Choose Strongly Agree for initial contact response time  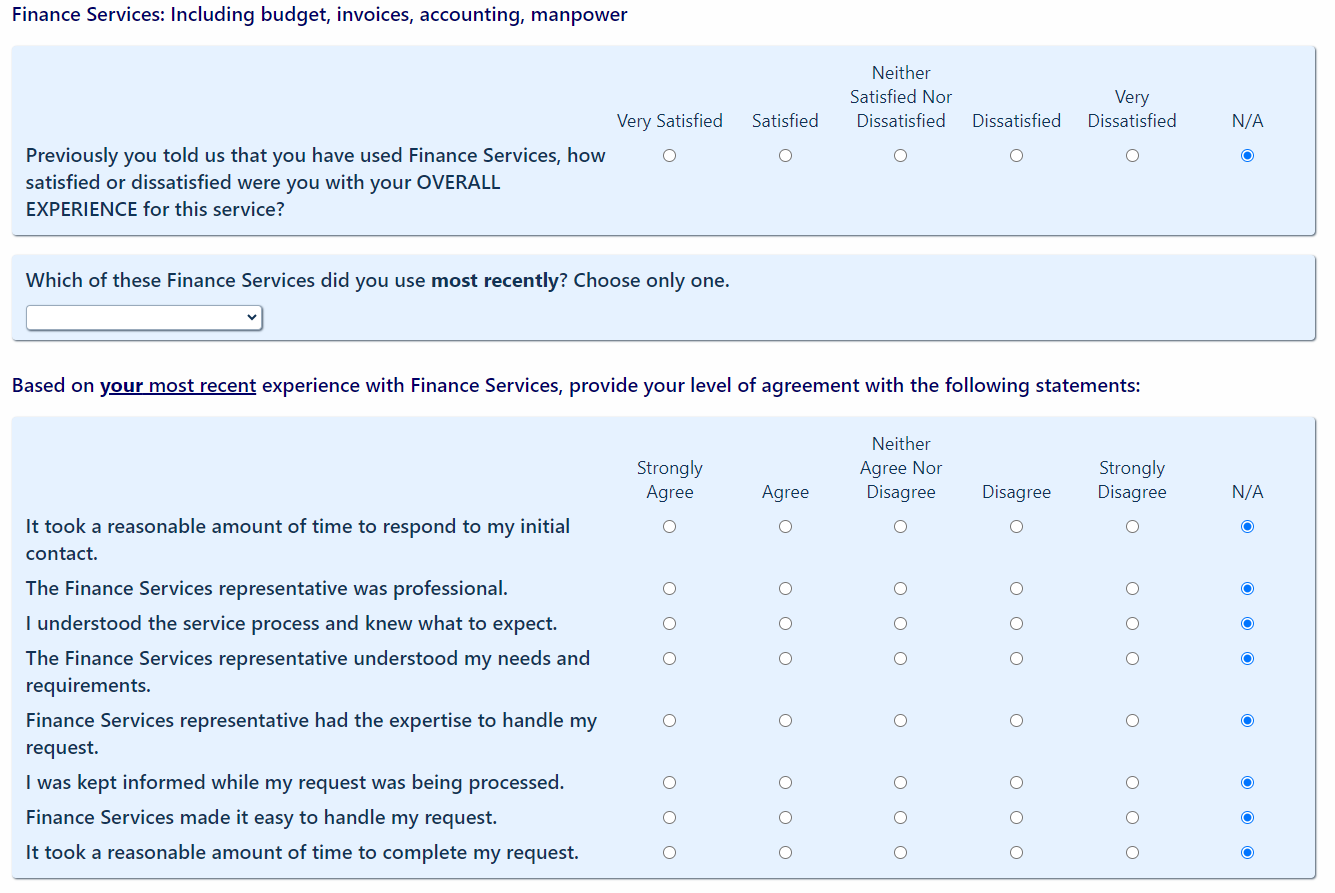pos(669,527)
